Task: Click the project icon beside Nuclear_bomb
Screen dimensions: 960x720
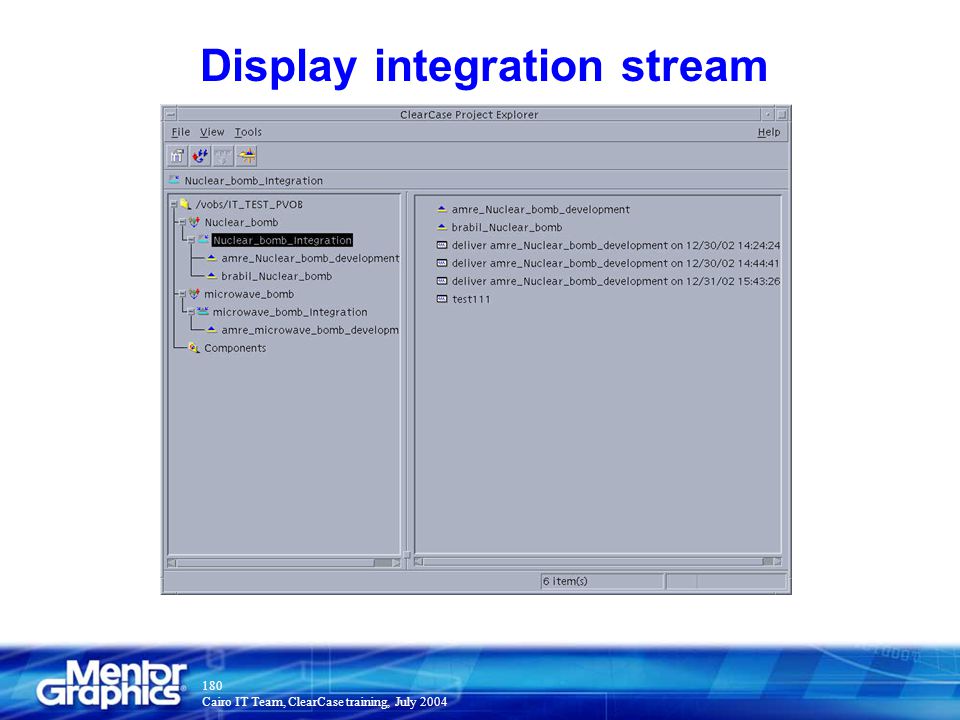Action: (194, 222)
